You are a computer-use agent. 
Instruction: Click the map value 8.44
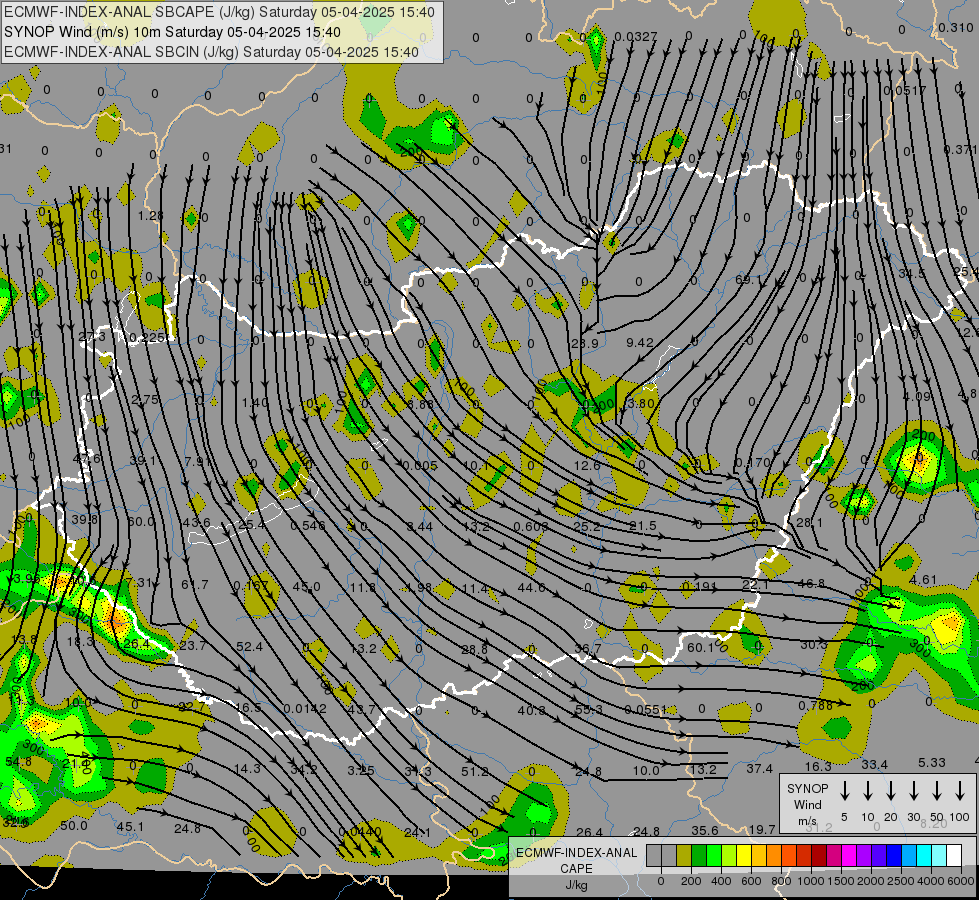pos(420,527)
